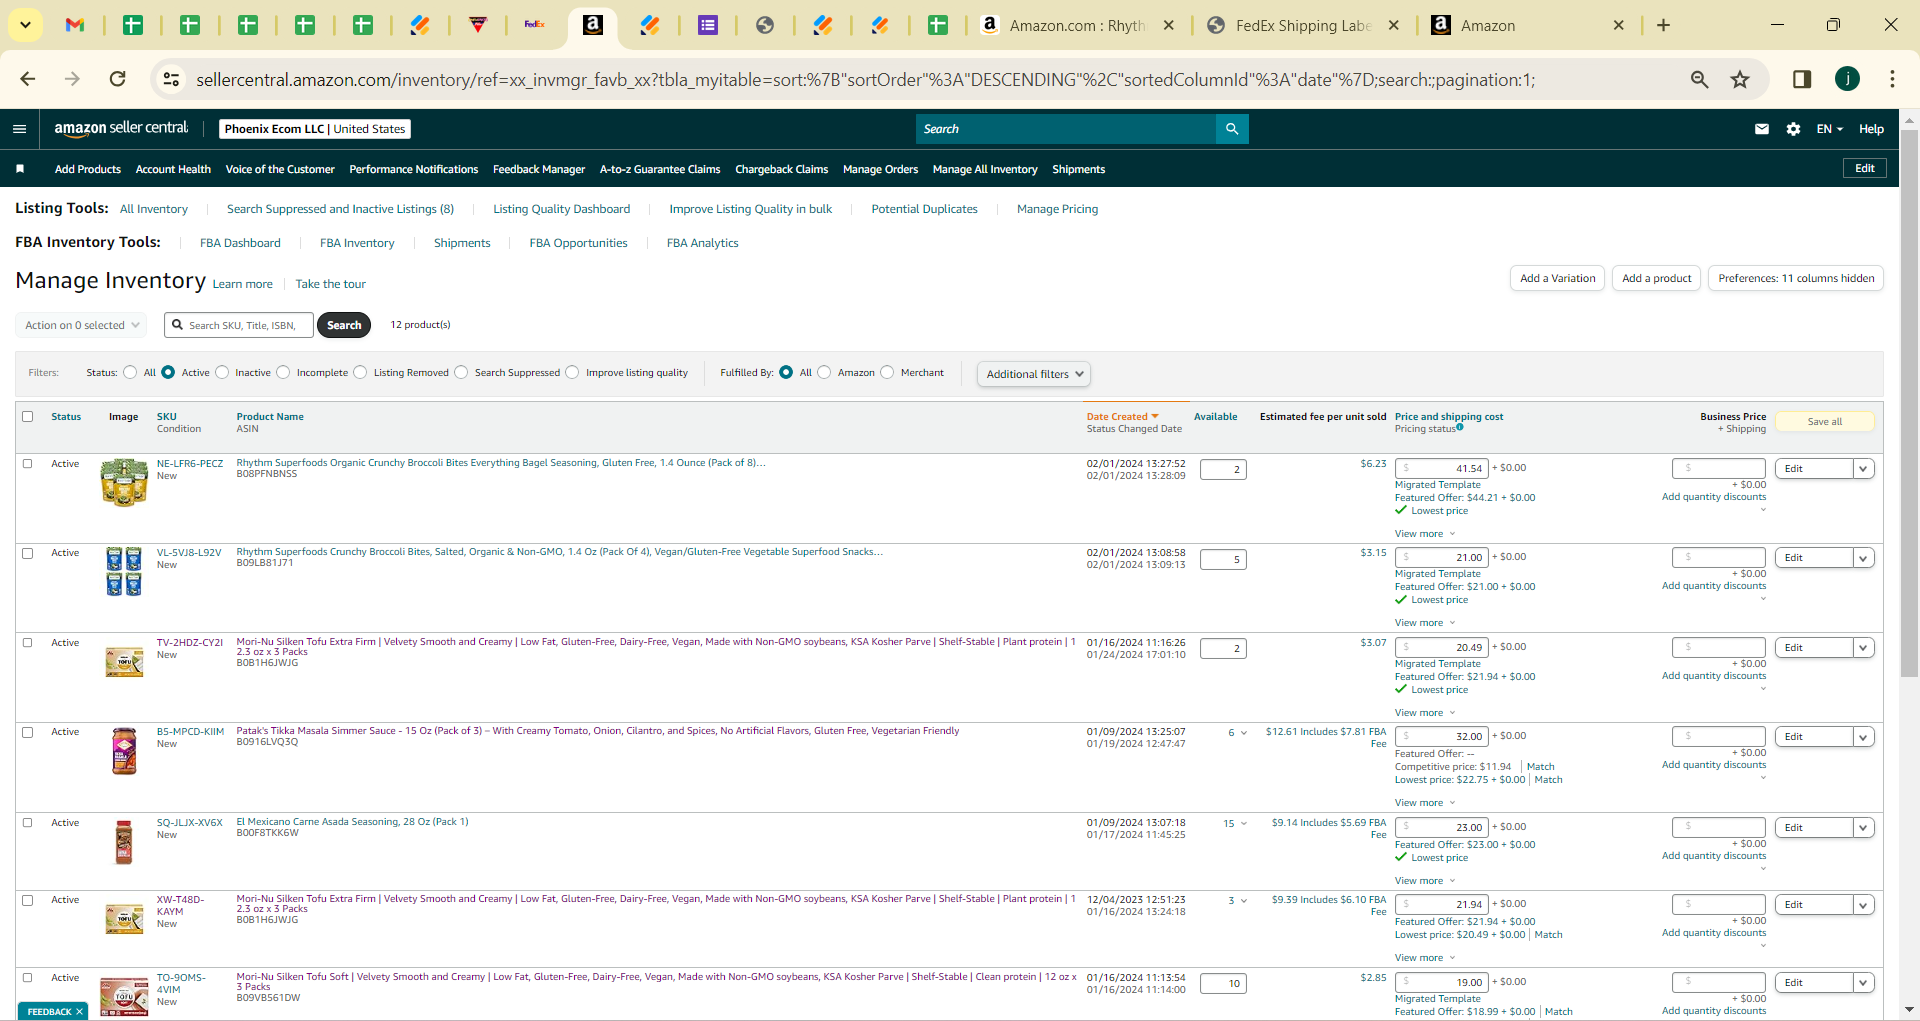Open Manage Orders in the nav bar
The width and height of the screenshot is (1920, 1021).
pyautogui.click(x=880, y=169)
